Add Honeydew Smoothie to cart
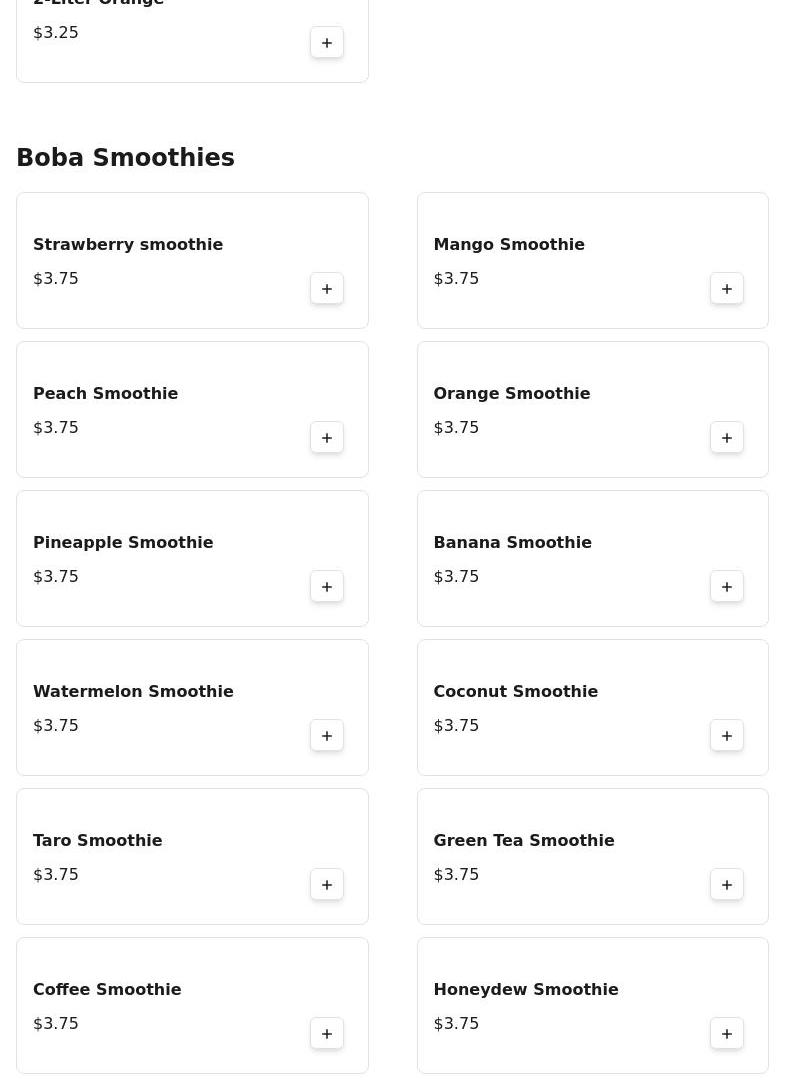Viewport: 785px width, 1081px height. [727, 1034]
